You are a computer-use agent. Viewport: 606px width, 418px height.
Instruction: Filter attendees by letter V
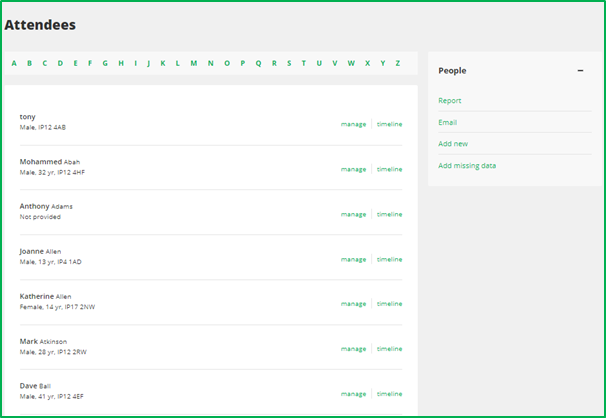click(335, 63)
